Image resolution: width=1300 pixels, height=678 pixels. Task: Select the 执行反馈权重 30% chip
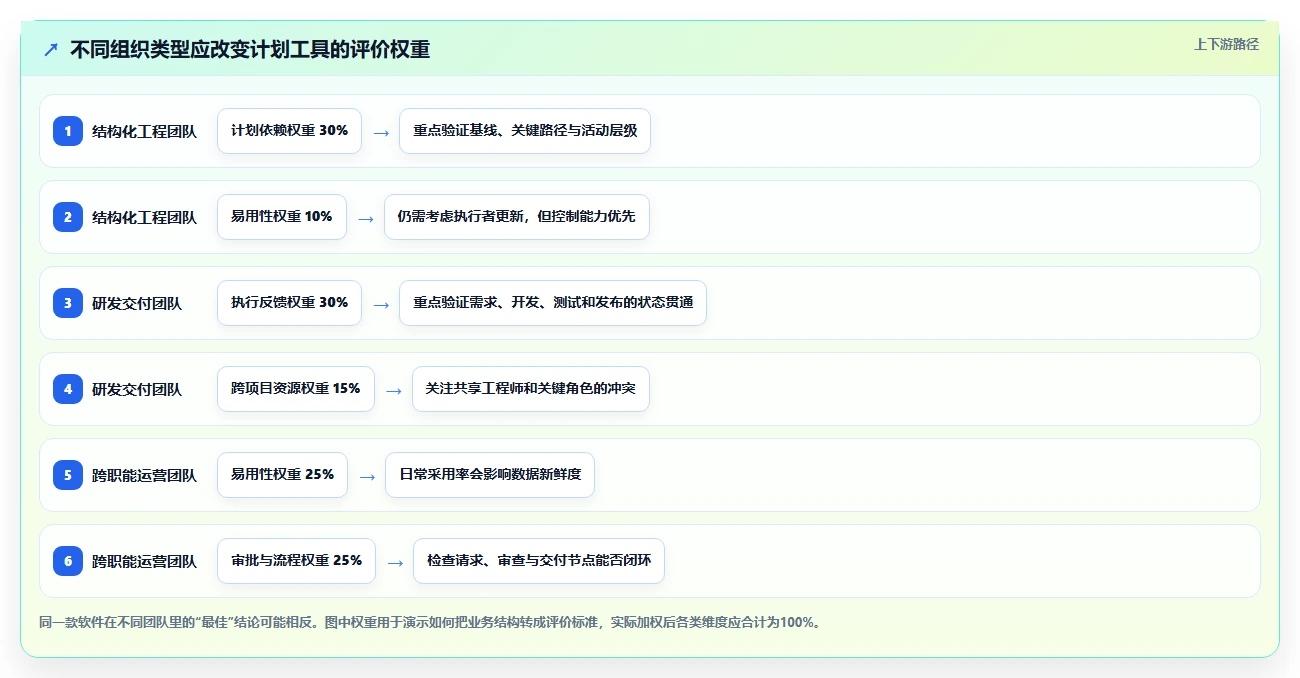pos(289,303)
